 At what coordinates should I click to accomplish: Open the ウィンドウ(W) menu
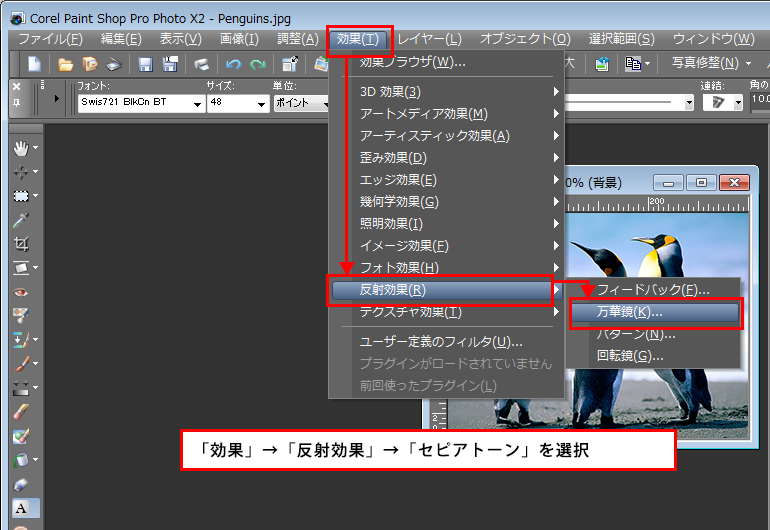(714, 39)
